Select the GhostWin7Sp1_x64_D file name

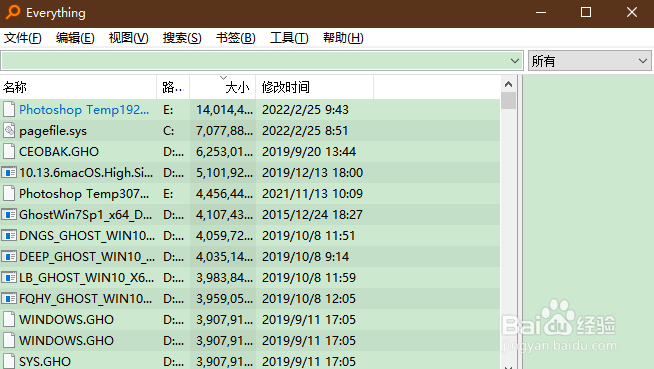pyautogui.click(x=86, y=215)
